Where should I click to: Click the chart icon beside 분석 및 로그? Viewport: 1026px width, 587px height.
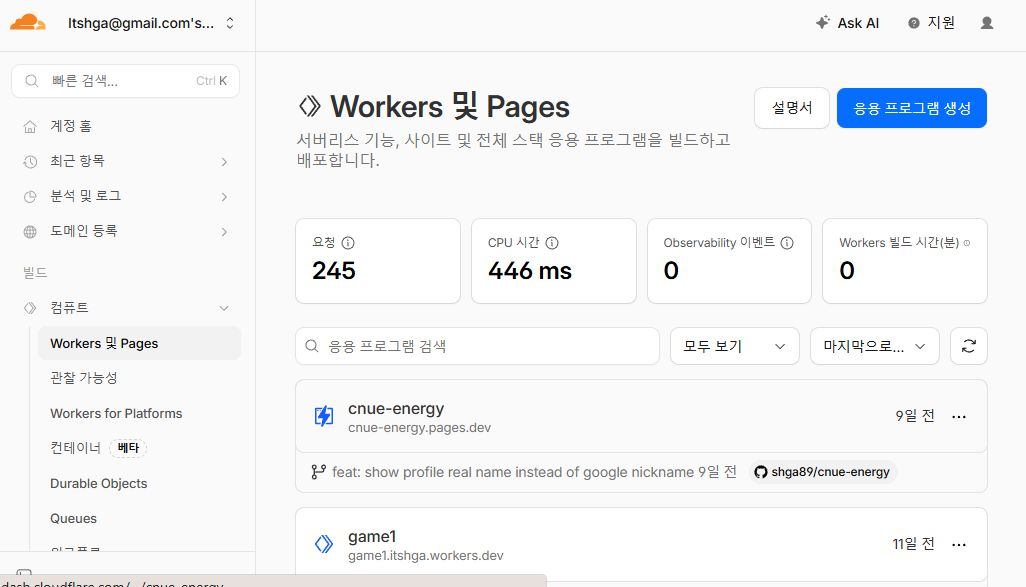(30, 197)
